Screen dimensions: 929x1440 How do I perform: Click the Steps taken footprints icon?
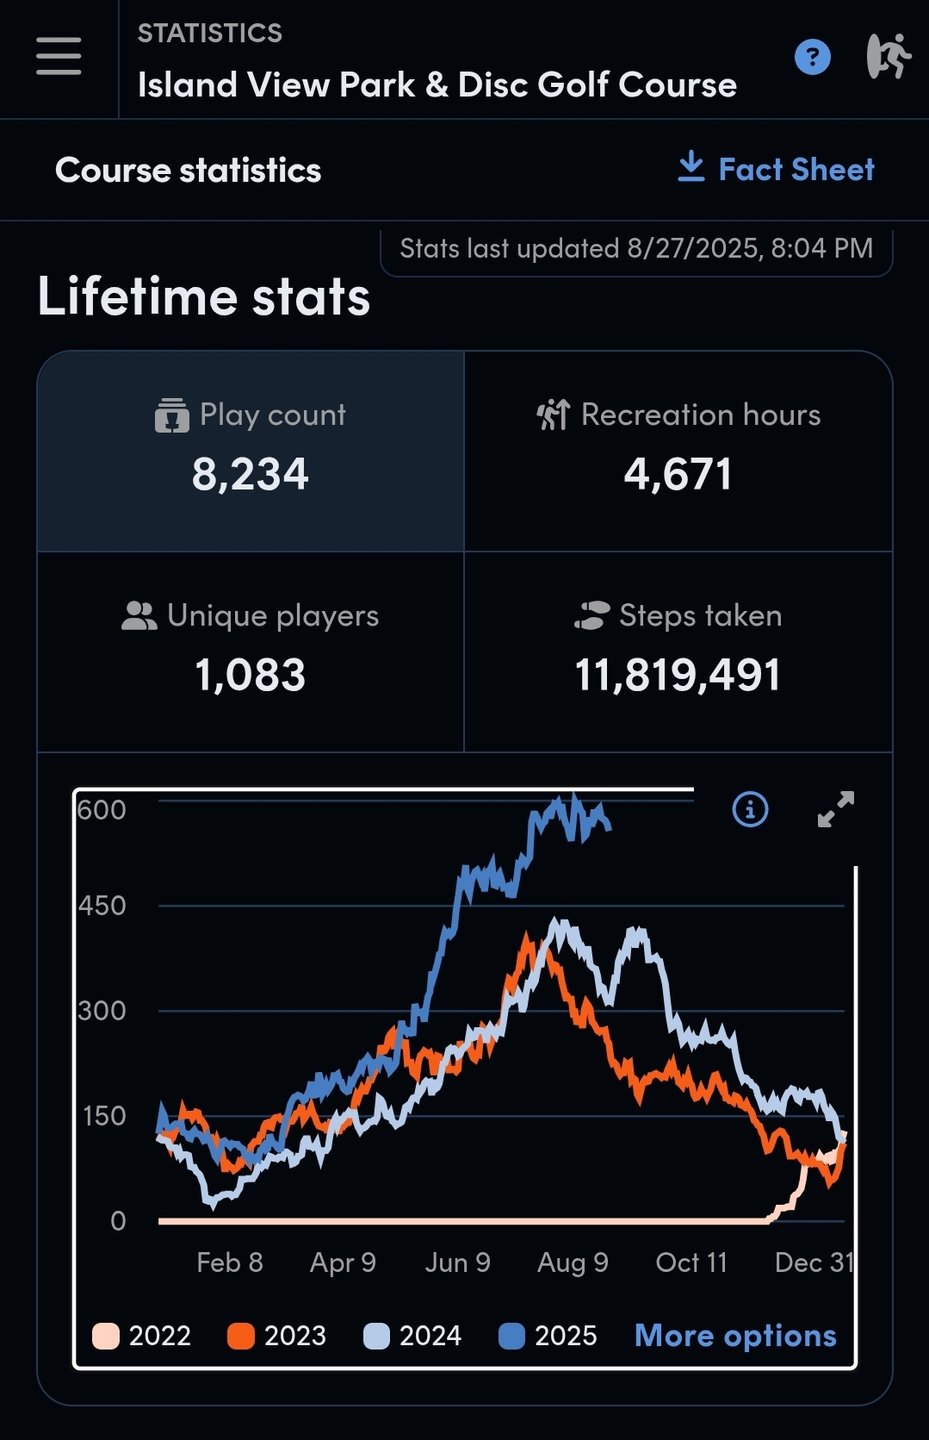[x=592, y=615]
